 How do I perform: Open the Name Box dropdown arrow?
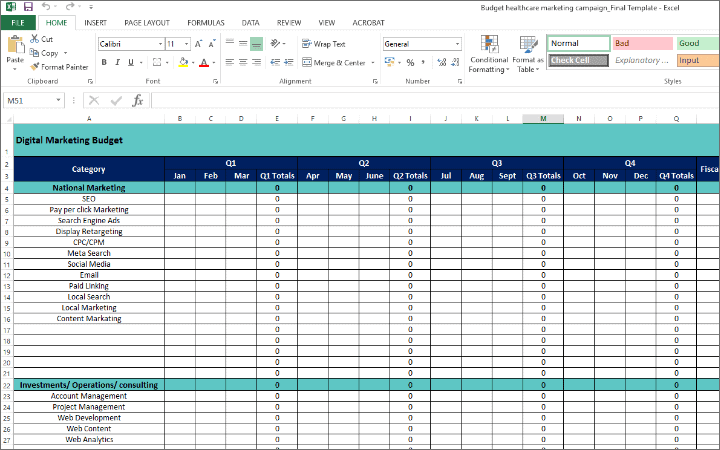pyautogui.click(x=60, y=101)
